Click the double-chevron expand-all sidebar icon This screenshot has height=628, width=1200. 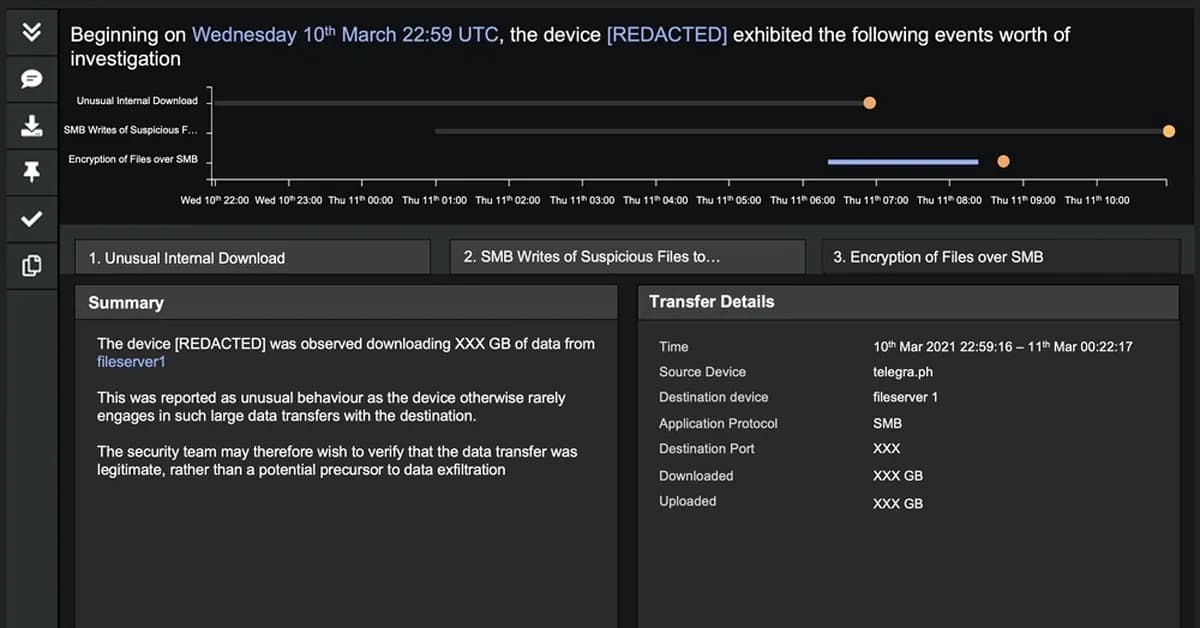click(x=31, y=31)
